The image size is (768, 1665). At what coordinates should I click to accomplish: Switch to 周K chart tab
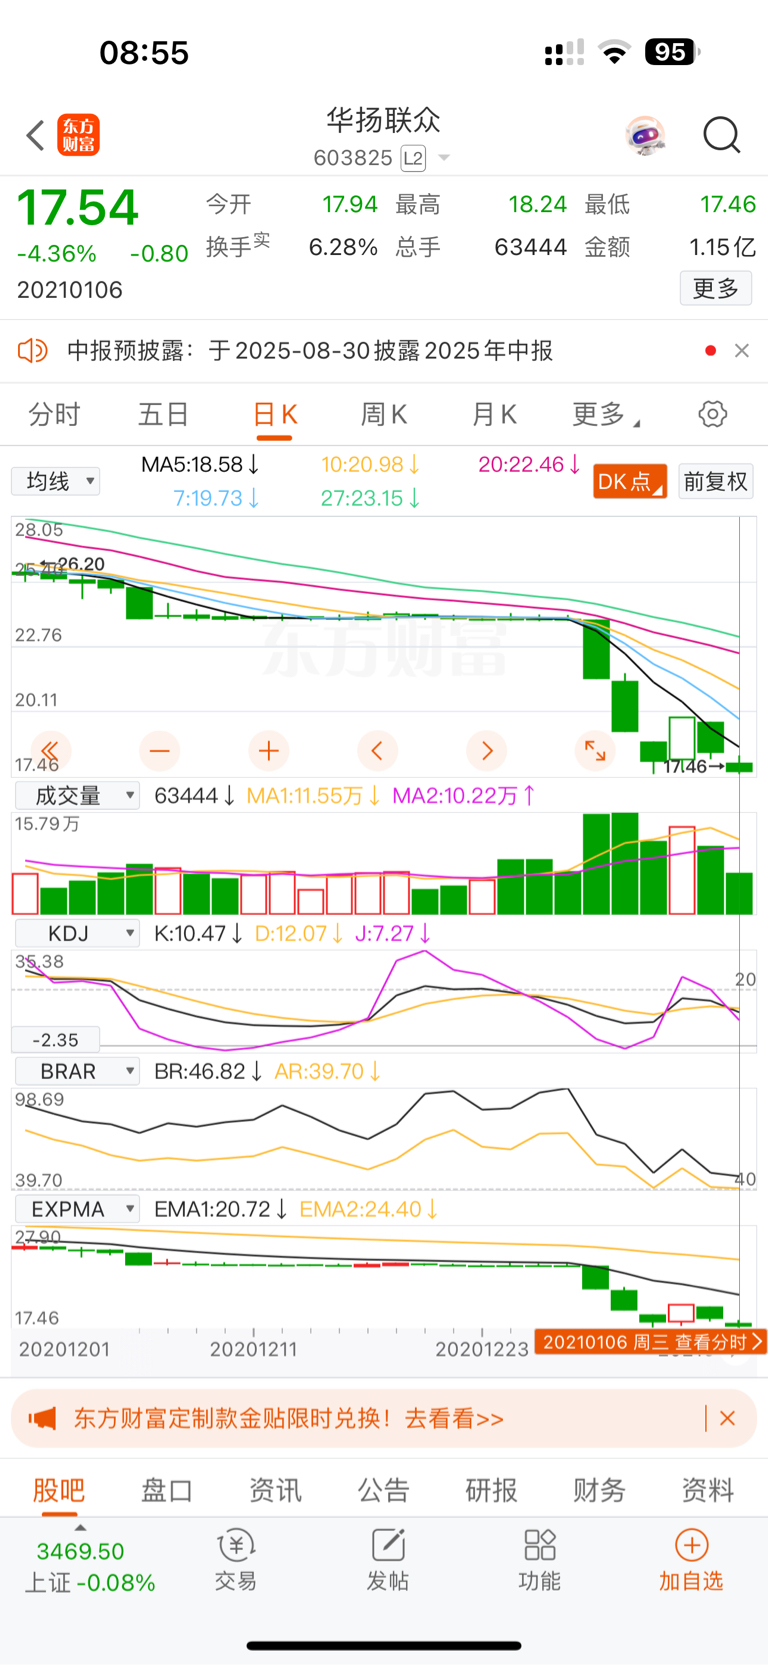[384, 414]
